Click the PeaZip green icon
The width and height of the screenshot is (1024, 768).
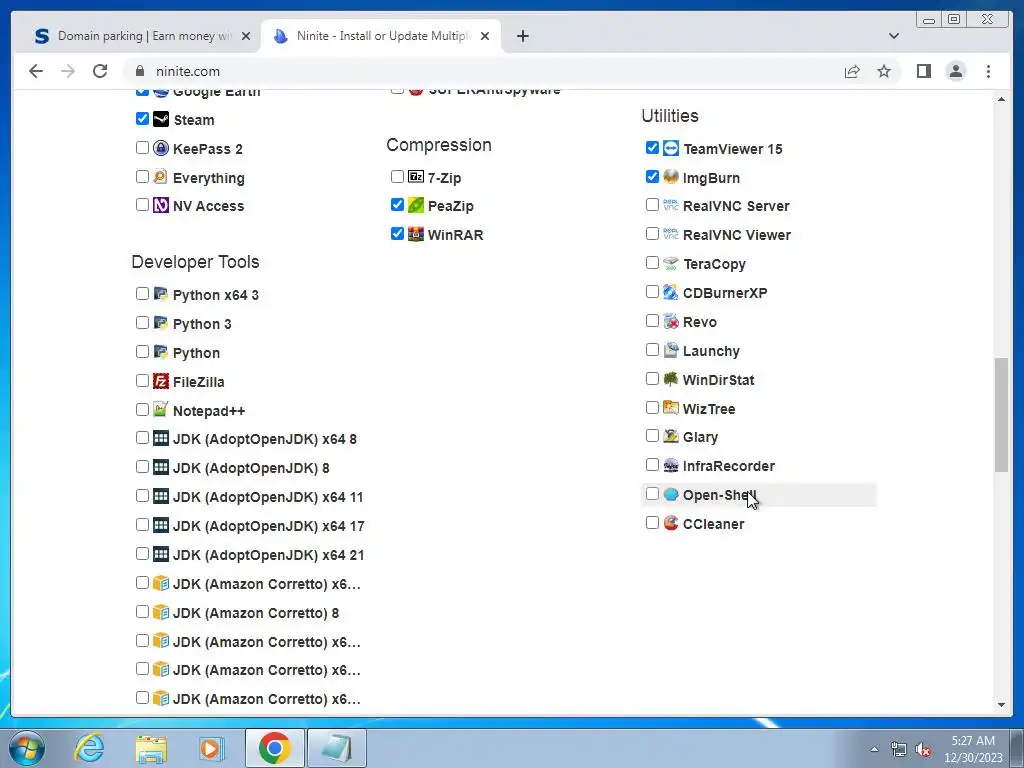click(x=416, y=205)
